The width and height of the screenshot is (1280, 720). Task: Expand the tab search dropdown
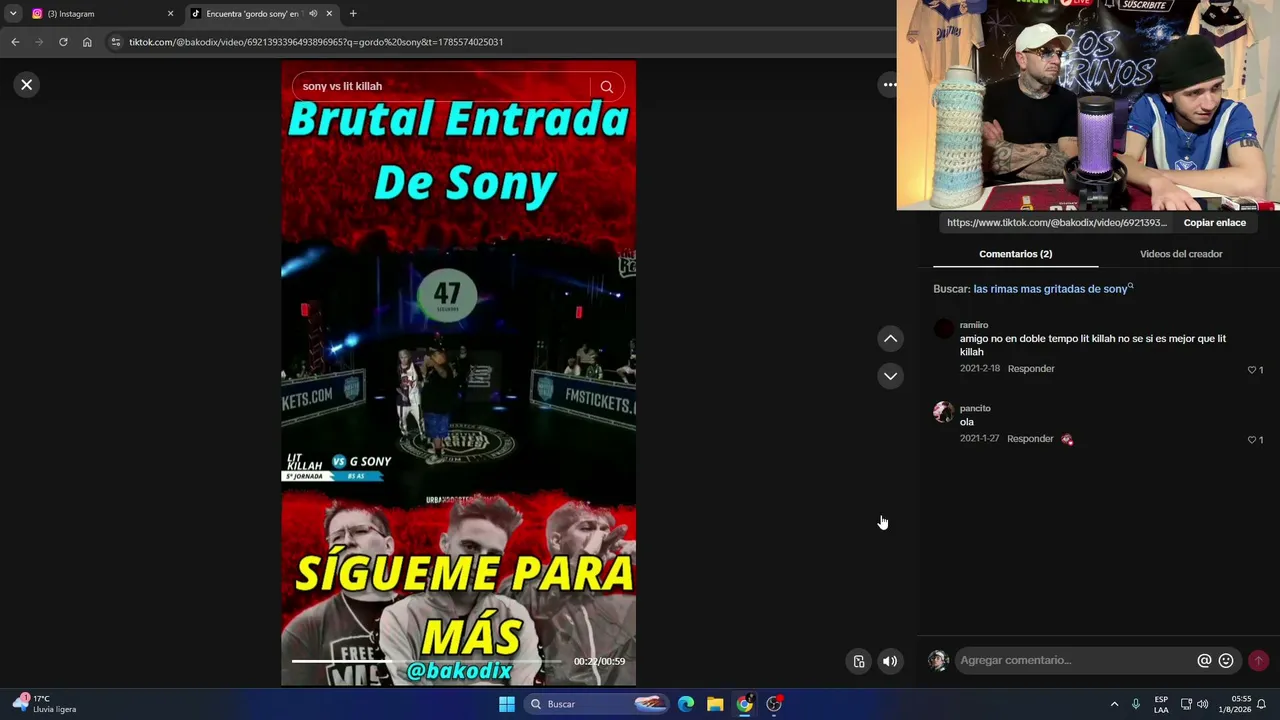13,14
